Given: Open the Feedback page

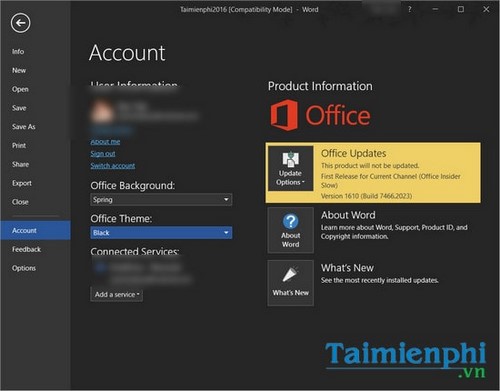Looking at the screenshot, I should pos(26,249).
